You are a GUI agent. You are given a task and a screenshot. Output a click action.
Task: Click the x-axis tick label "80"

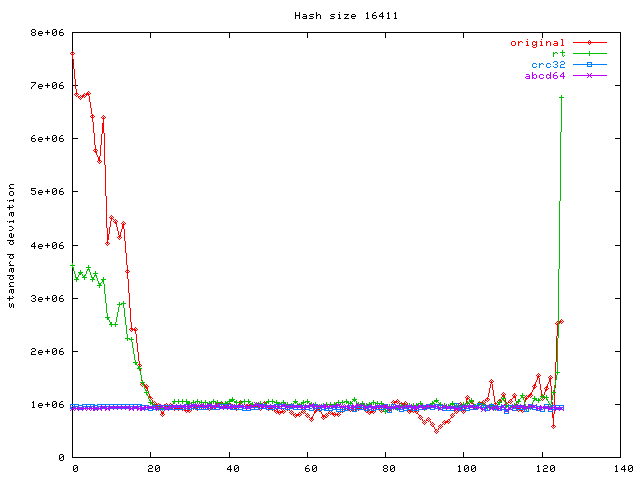tap(389, 469)
